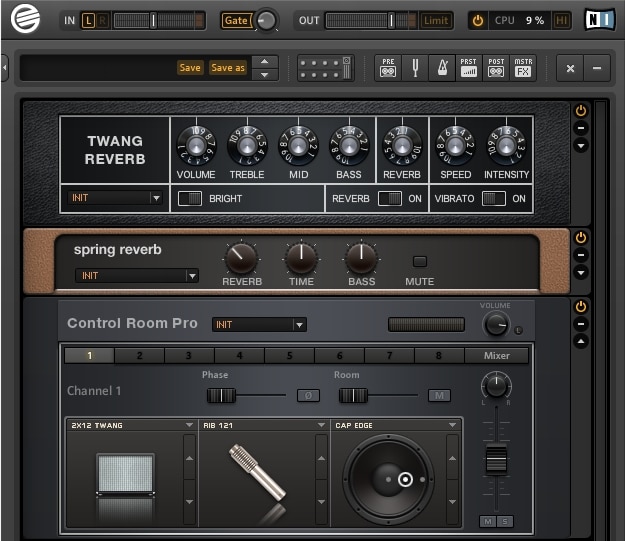
Task: Open Twang Reverb INIT preset dropdown
Action: 116,198
